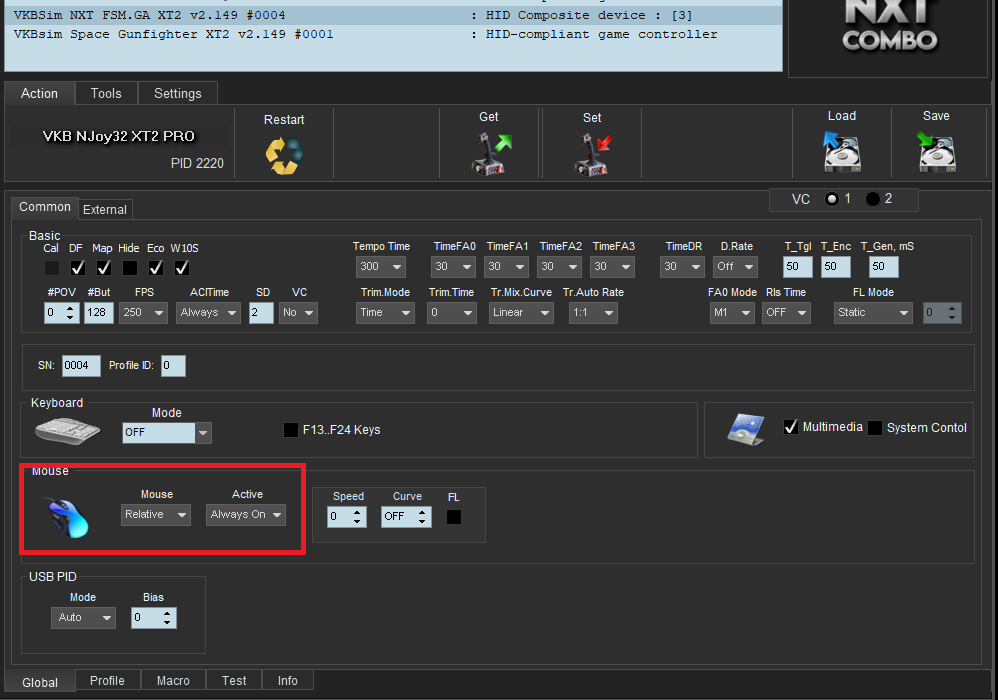Click the SN input field

pos(81,365)
